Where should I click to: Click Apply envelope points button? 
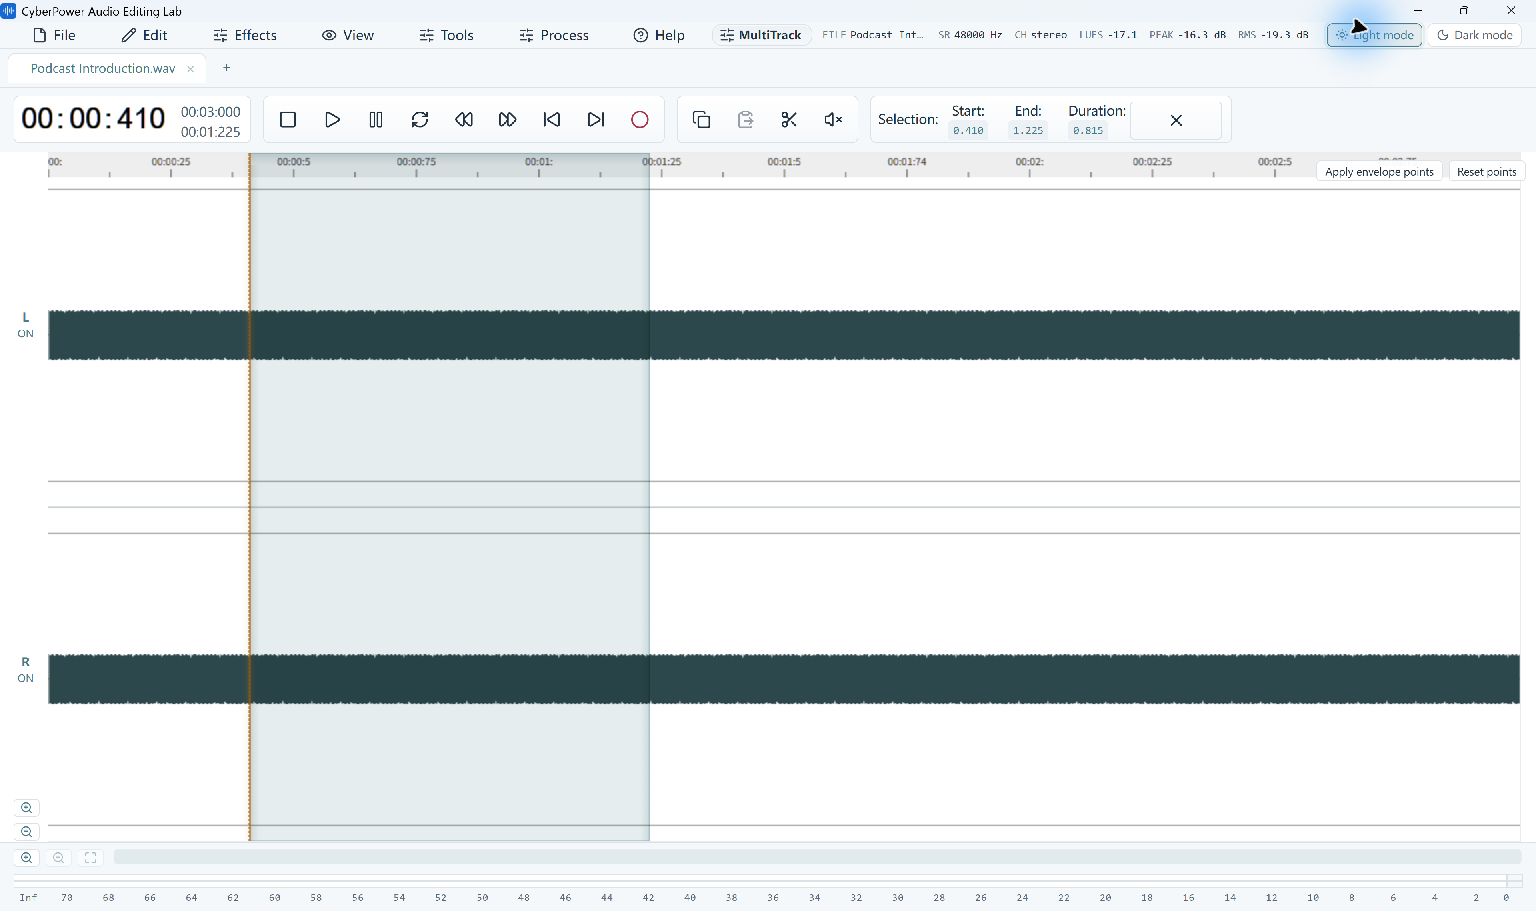tap(1379, 172)
